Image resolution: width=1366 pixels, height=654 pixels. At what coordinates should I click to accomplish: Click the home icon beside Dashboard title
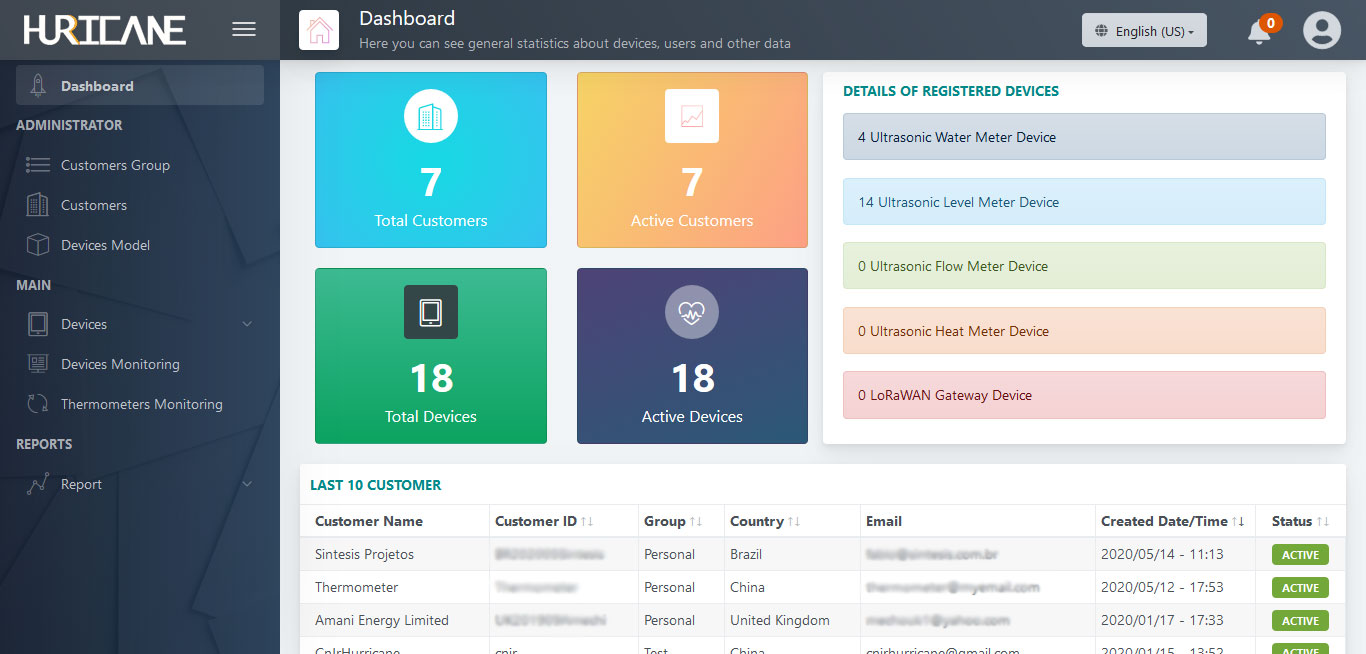pyautogui.click(x=319, y=30)
